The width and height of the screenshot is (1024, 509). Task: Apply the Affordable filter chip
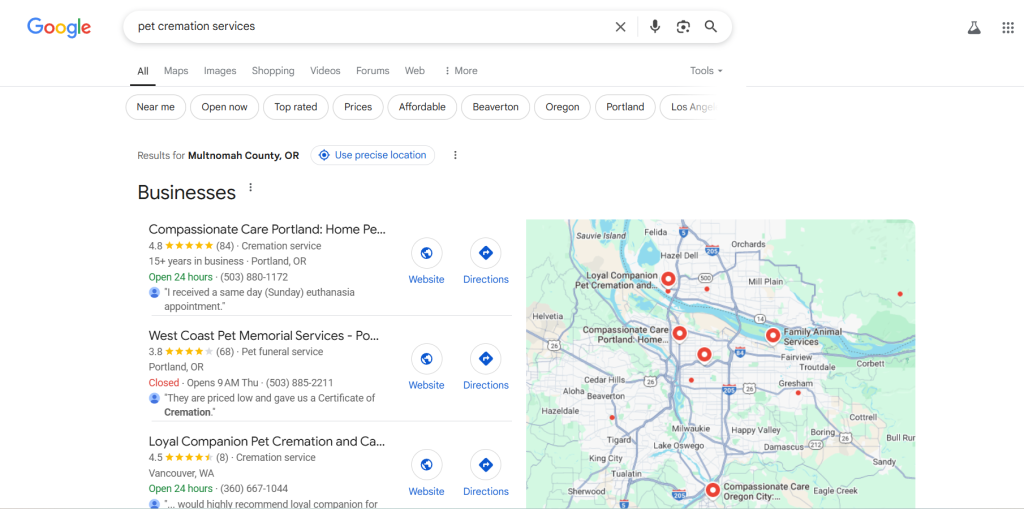tap(422, 107)
